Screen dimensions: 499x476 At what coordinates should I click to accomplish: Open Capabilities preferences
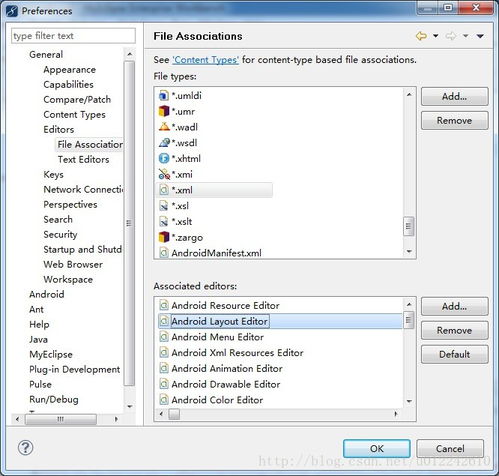(68, 84)
